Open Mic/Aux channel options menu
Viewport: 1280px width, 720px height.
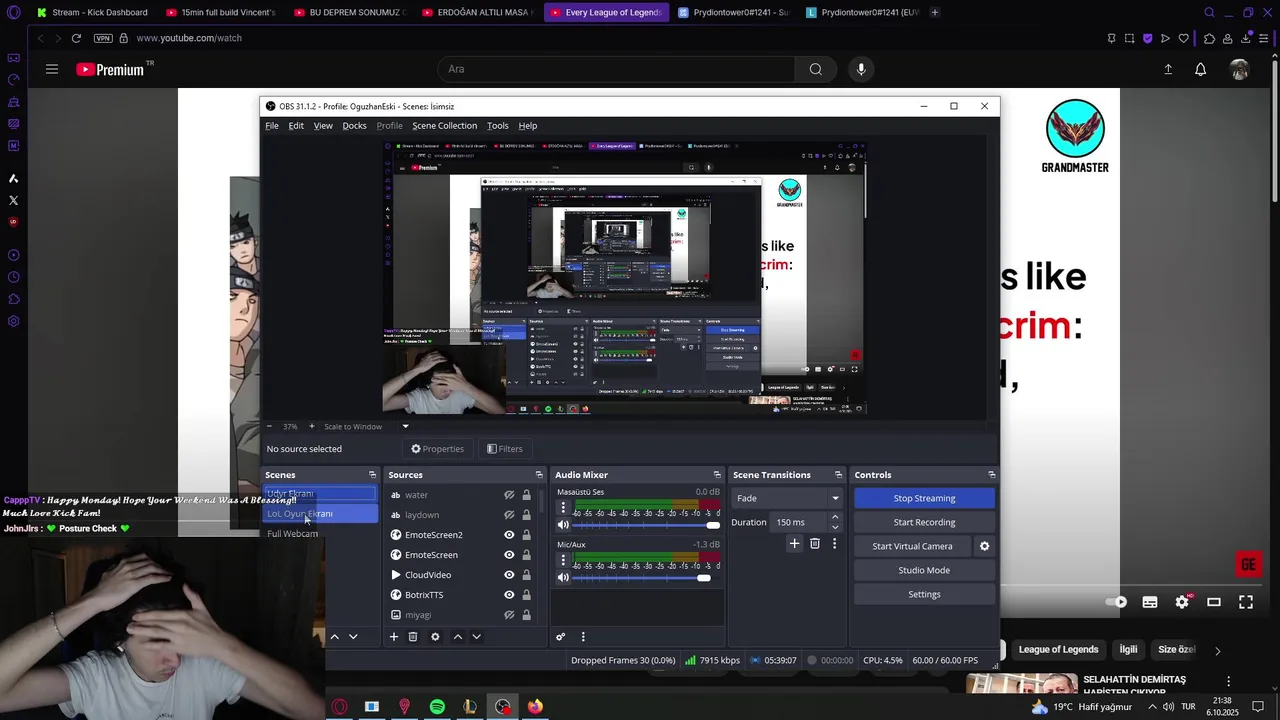click(x=563, y=560)
